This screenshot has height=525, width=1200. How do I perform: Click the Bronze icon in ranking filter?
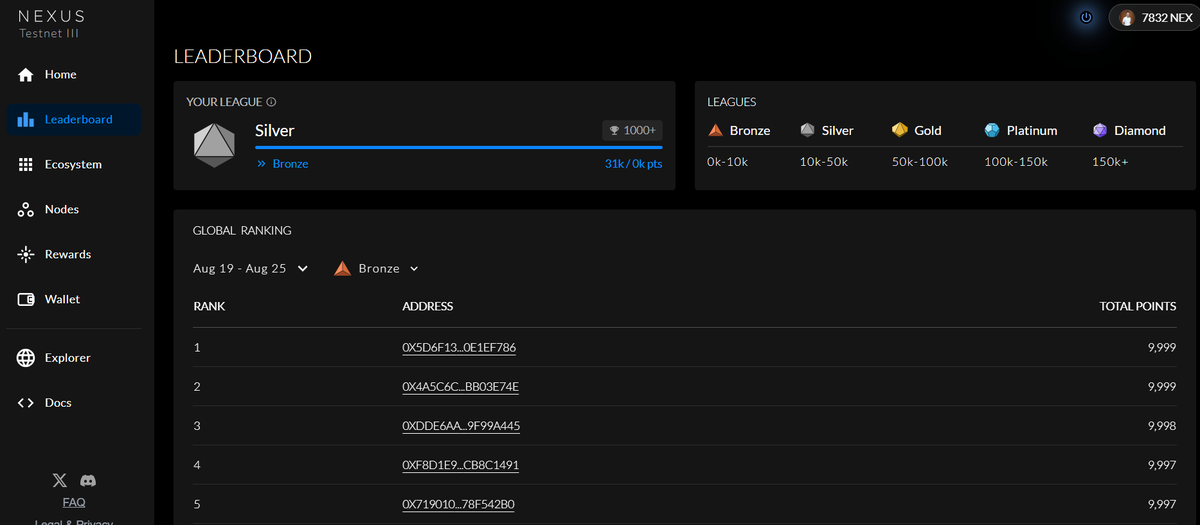pyautogui.click(x=342, y=269)
